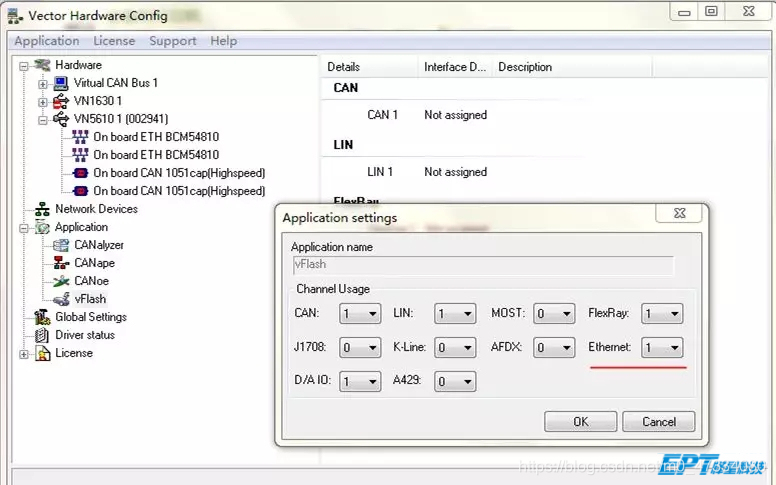Maximize the Vector Hardware Config window
776x485 pixels.
tap(711, 11)
